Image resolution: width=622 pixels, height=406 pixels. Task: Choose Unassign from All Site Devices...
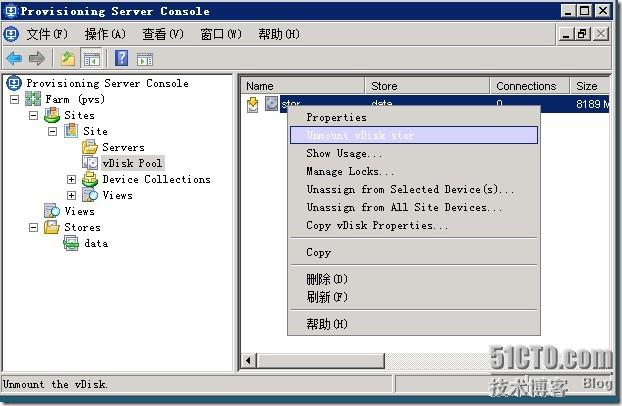414,207
